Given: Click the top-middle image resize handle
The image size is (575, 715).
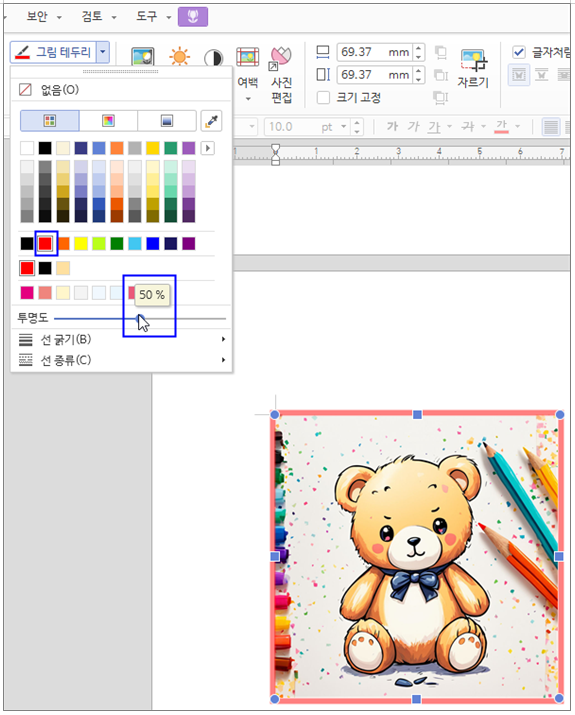Looking at the screenshot, I should coord(417,414).
